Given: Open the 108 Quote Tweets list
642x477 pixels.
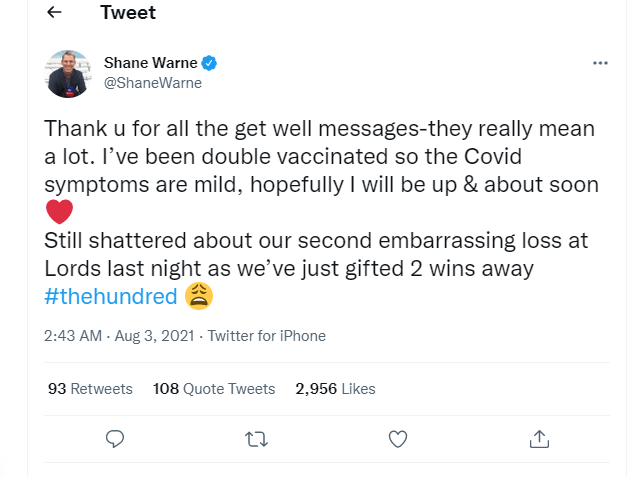Looking at the screenshot, I should point(214,389).
